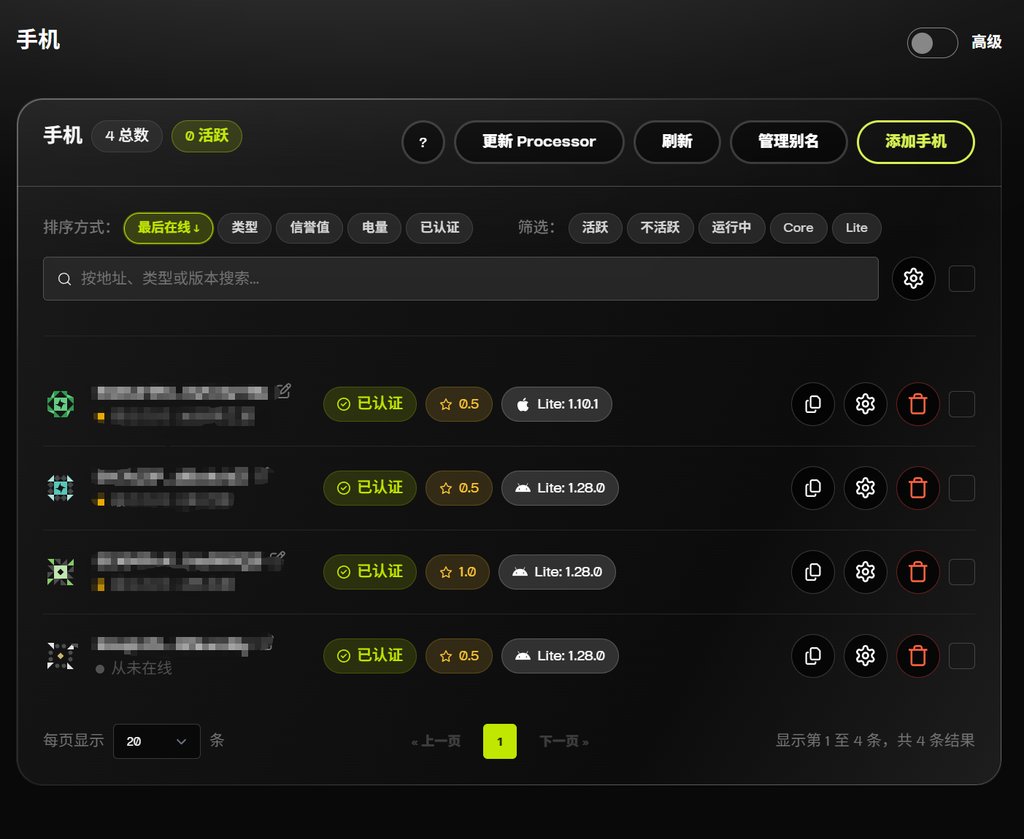Viewport: 1024px width, 839px height.
Task: Toggle the 高级 advanced switch
Action: (932, 43)
